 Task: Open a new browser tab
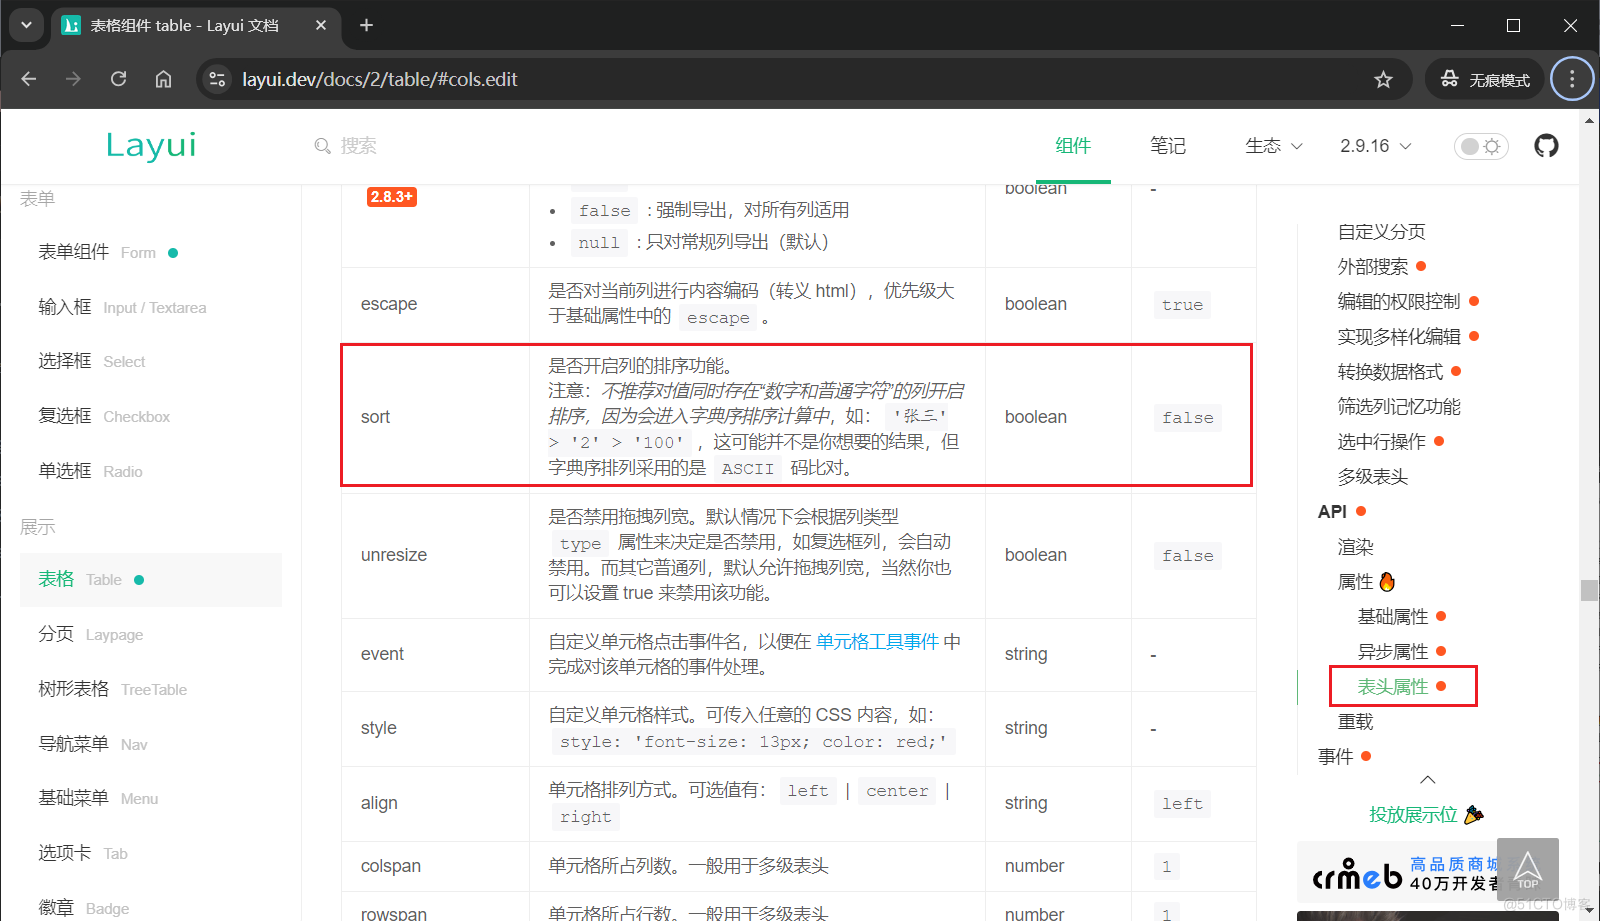(366, 25)
